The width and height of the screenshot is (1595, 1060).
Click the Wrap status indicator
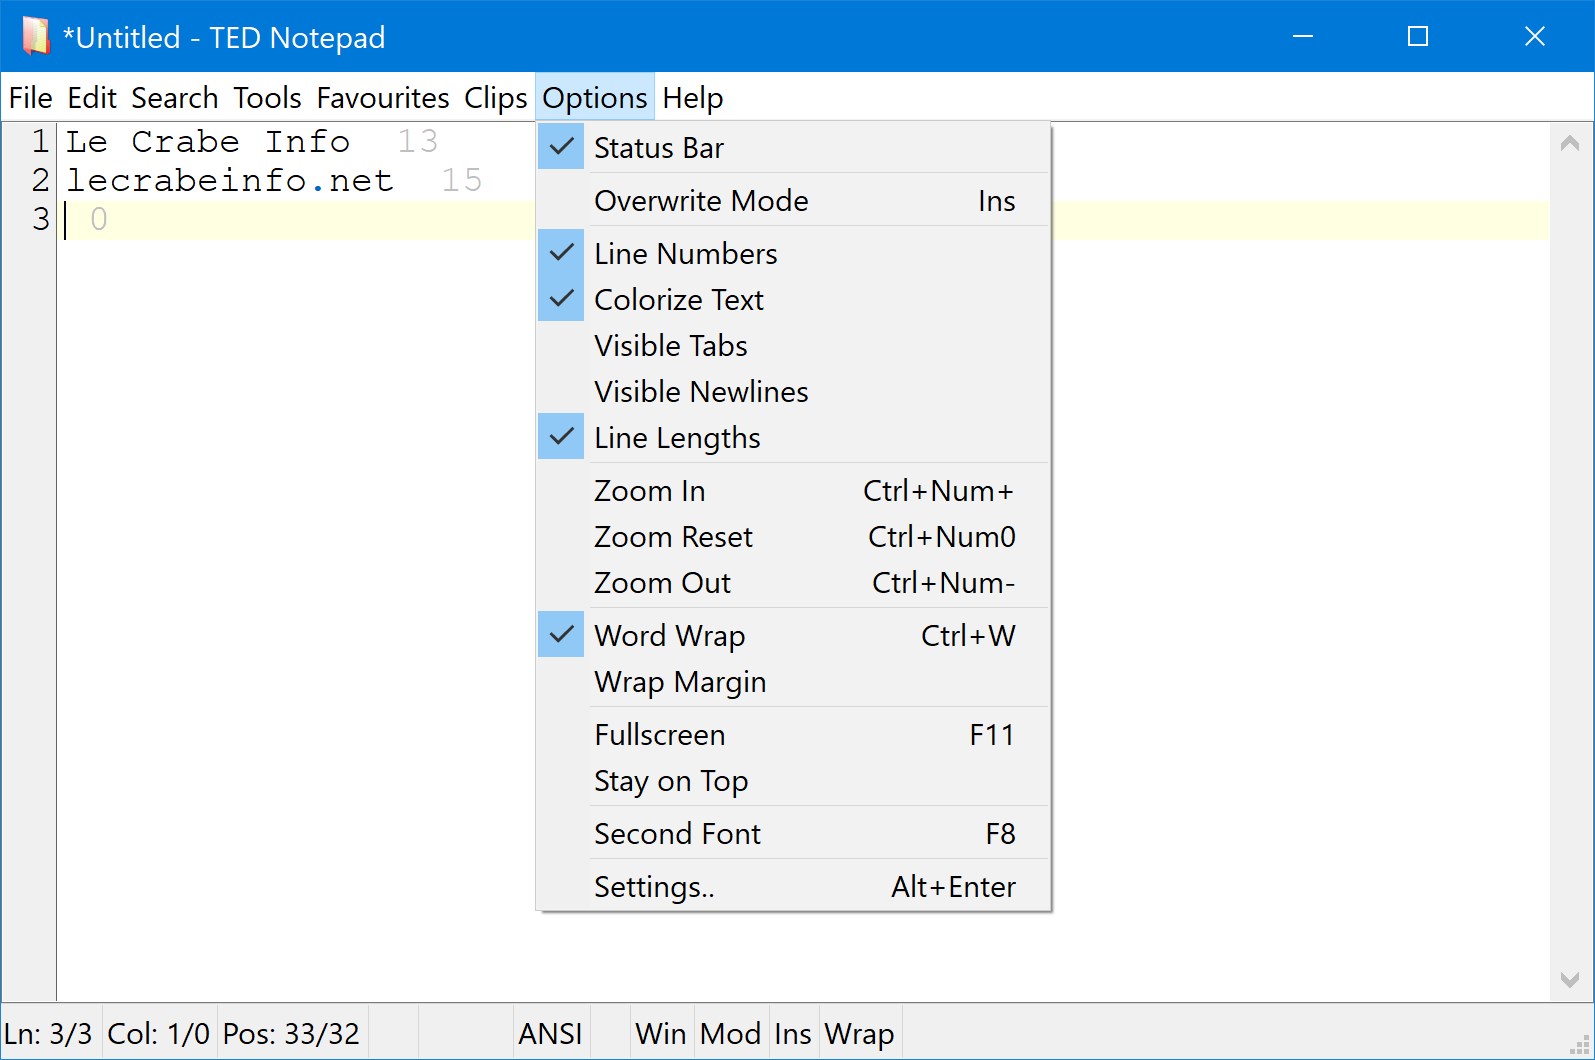pos(860,1034)
